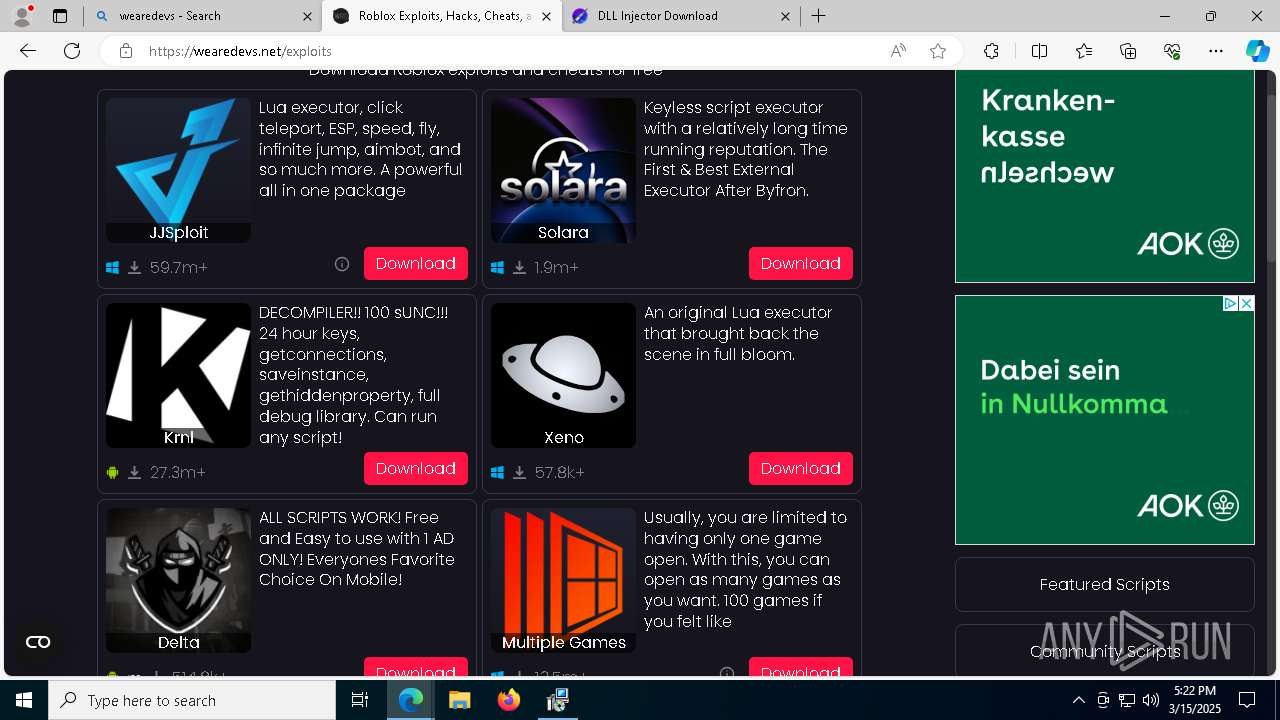Screen dimensions: 1280x720
Task: Click the Windows platform icon under Xeno
Action: pyautogui.click(x=498, y=473)
